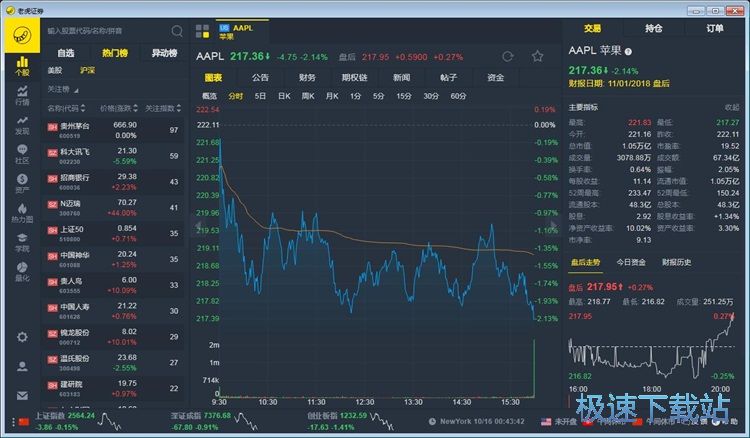Click the 资产 assets sidebar icon
The image size is (750, 438).
pos(21,183)
